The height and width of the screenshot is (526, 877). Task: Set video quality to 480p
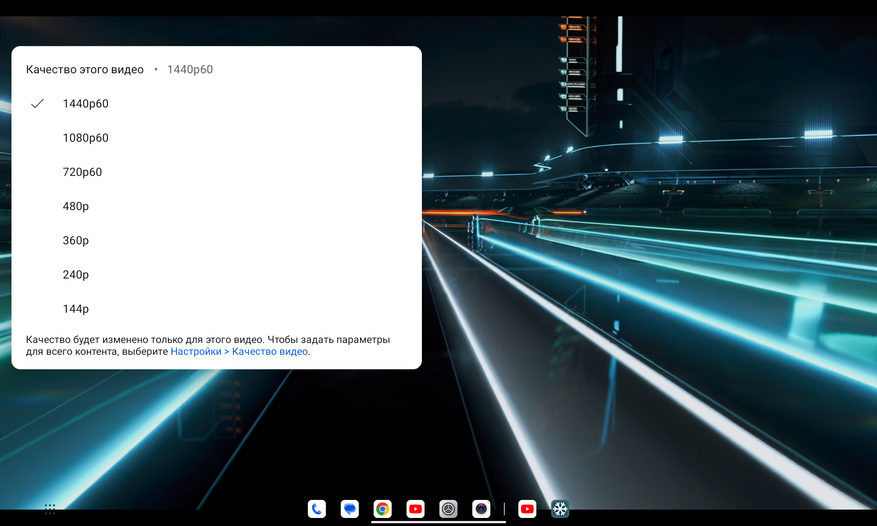pos(76,206)
